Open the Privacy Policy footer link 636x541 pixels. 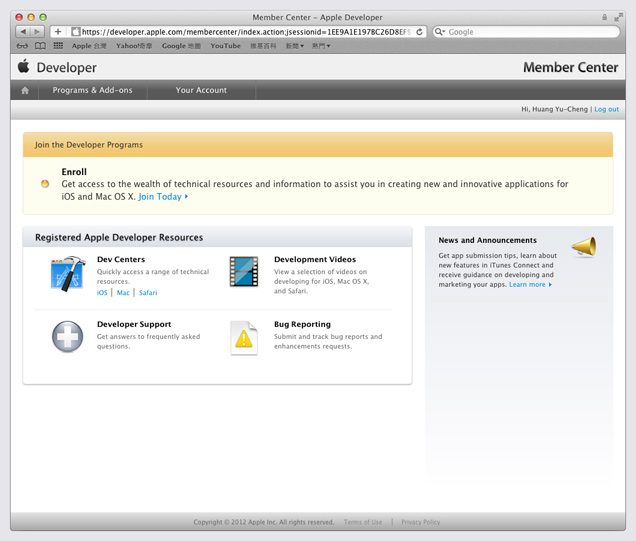[421, 522]
